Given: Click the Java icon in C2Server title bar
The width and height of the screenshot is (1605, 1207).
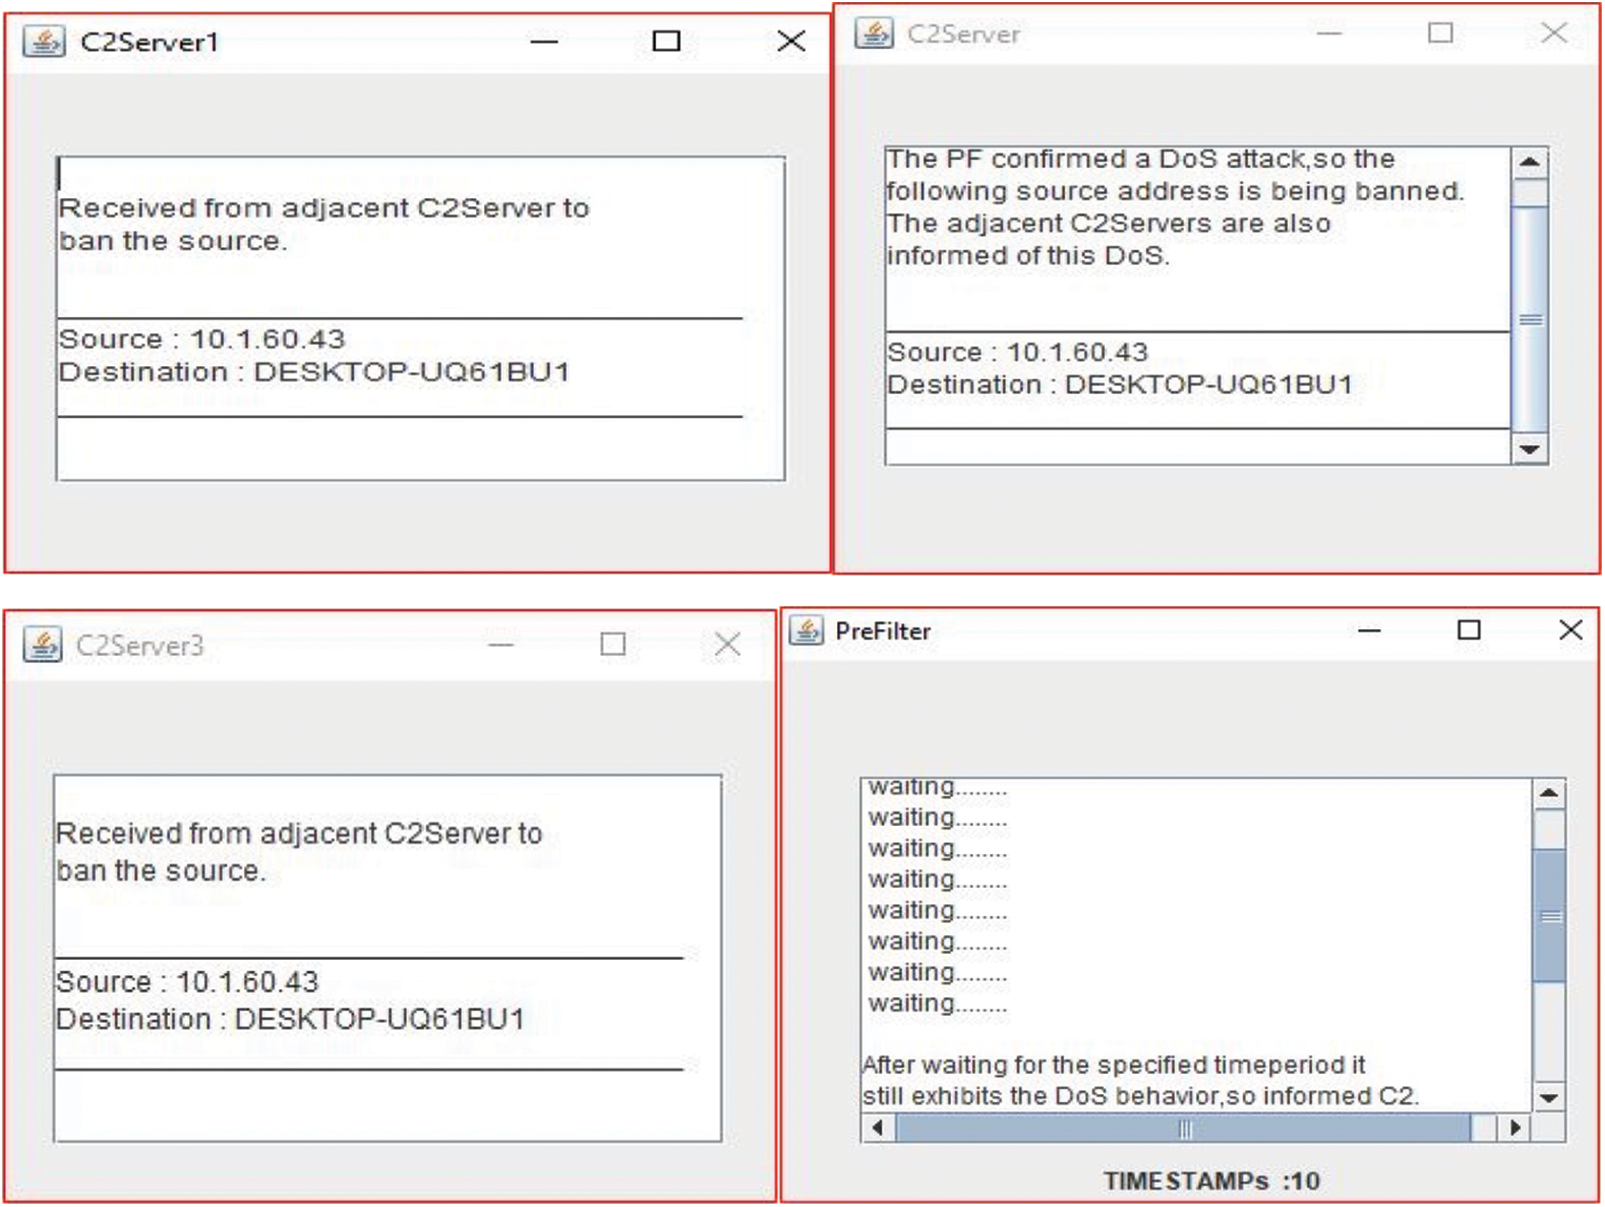Looking at the screenshot, I should 873,33.
